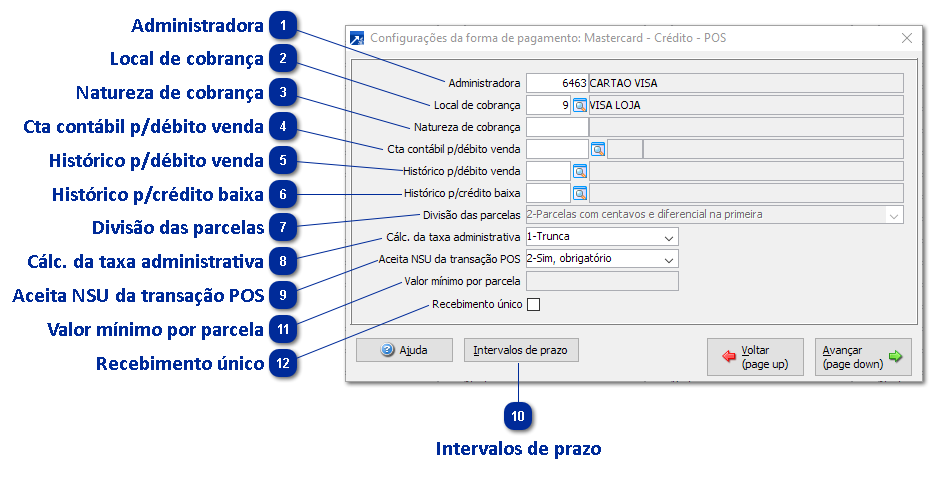Viewport: 936px width, 477px height.
Task: Focus the Local de cobrança code field
Action: click(x=547, y=105)
